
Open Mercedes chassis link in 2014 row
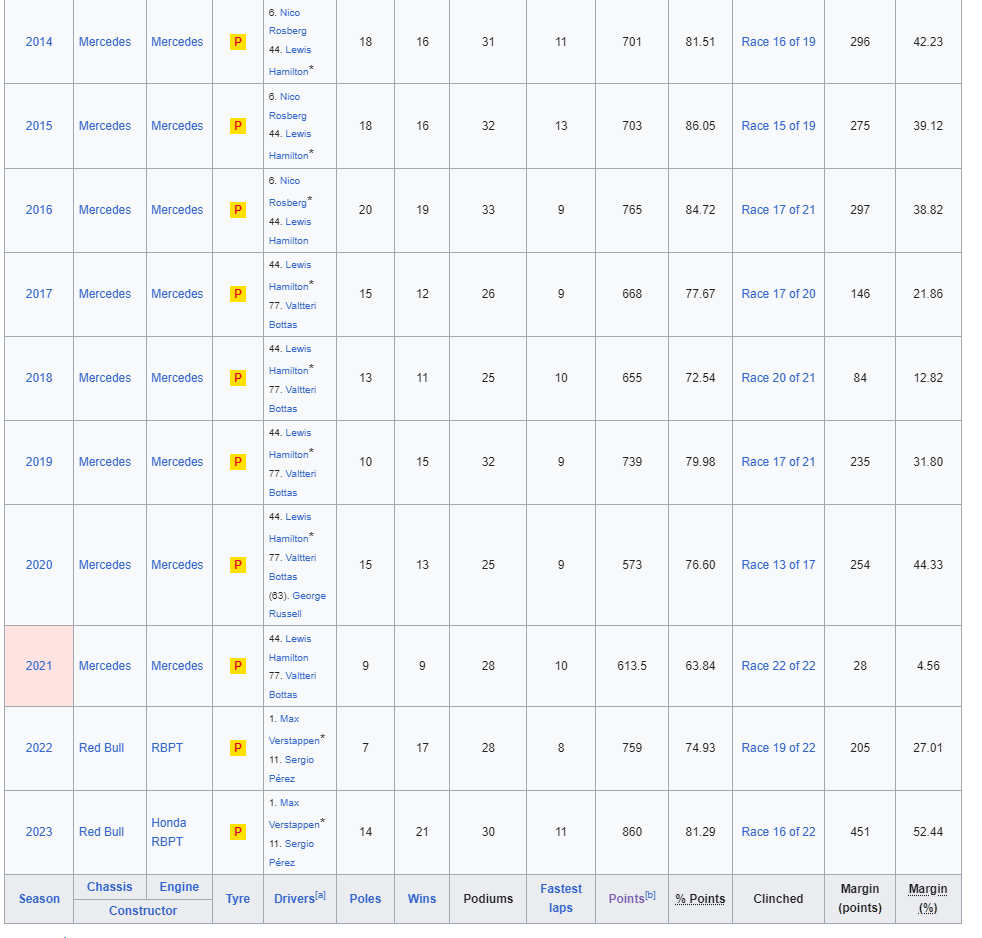point(105,42)
